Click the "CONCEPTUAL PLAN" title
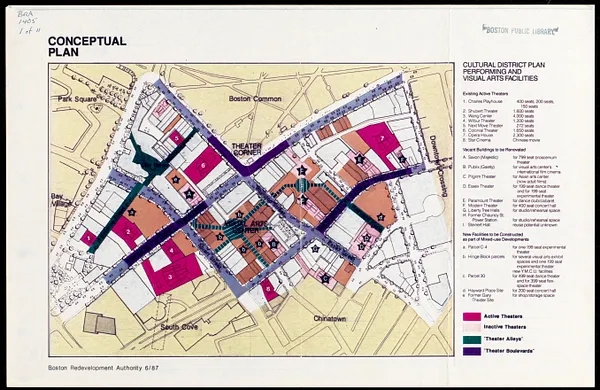The image size is (600, 390). 87,46
